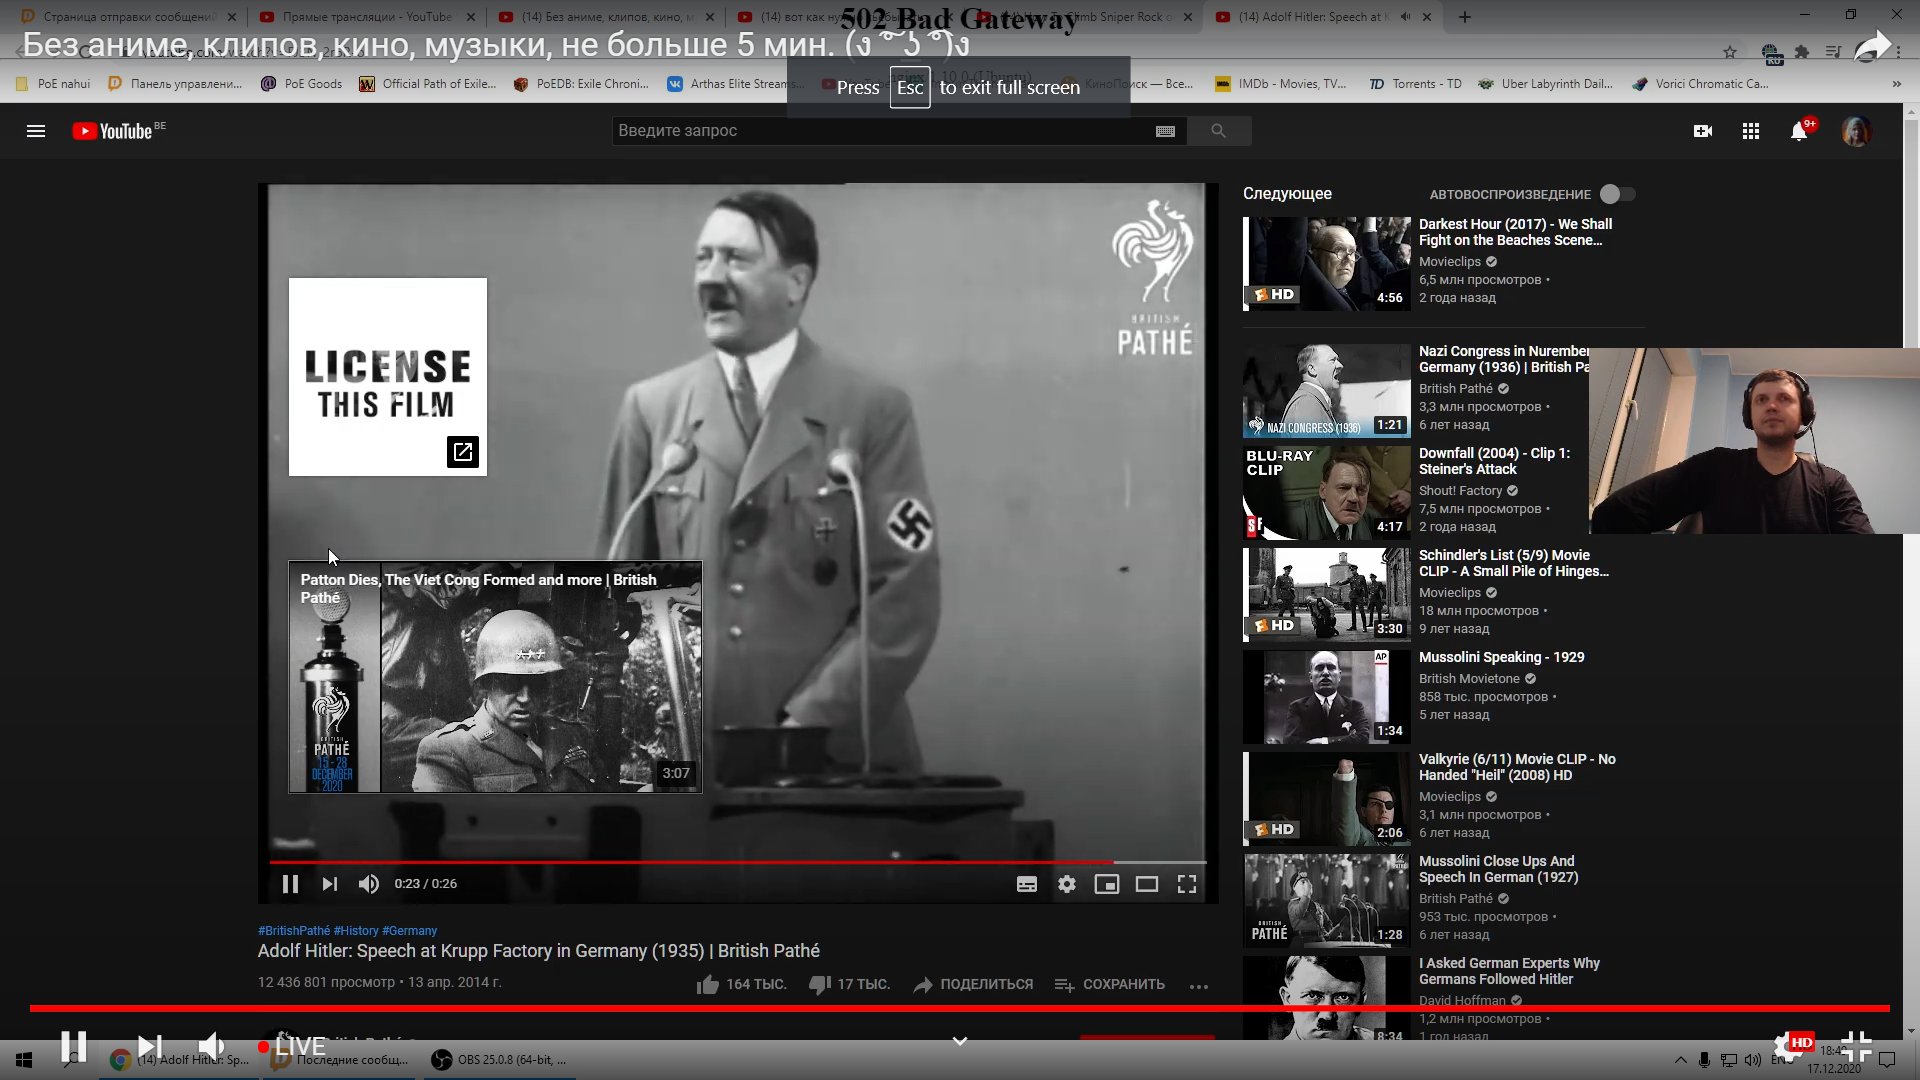Skip to the next video
The image size is (1920, 1080).
pos(329,883)
